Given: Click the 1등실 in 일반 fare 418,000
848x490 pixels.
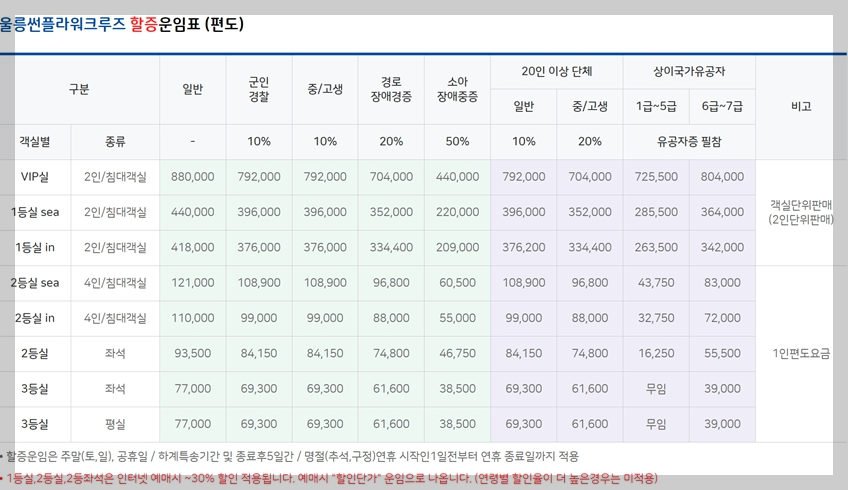Looking at the screenshot, I should pos(193,247).
